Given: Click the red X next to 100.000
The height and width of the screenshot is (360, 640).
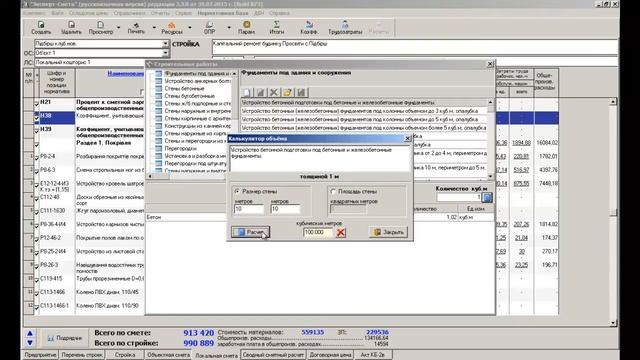Looking at the screenshot, I should pos(341,232).
